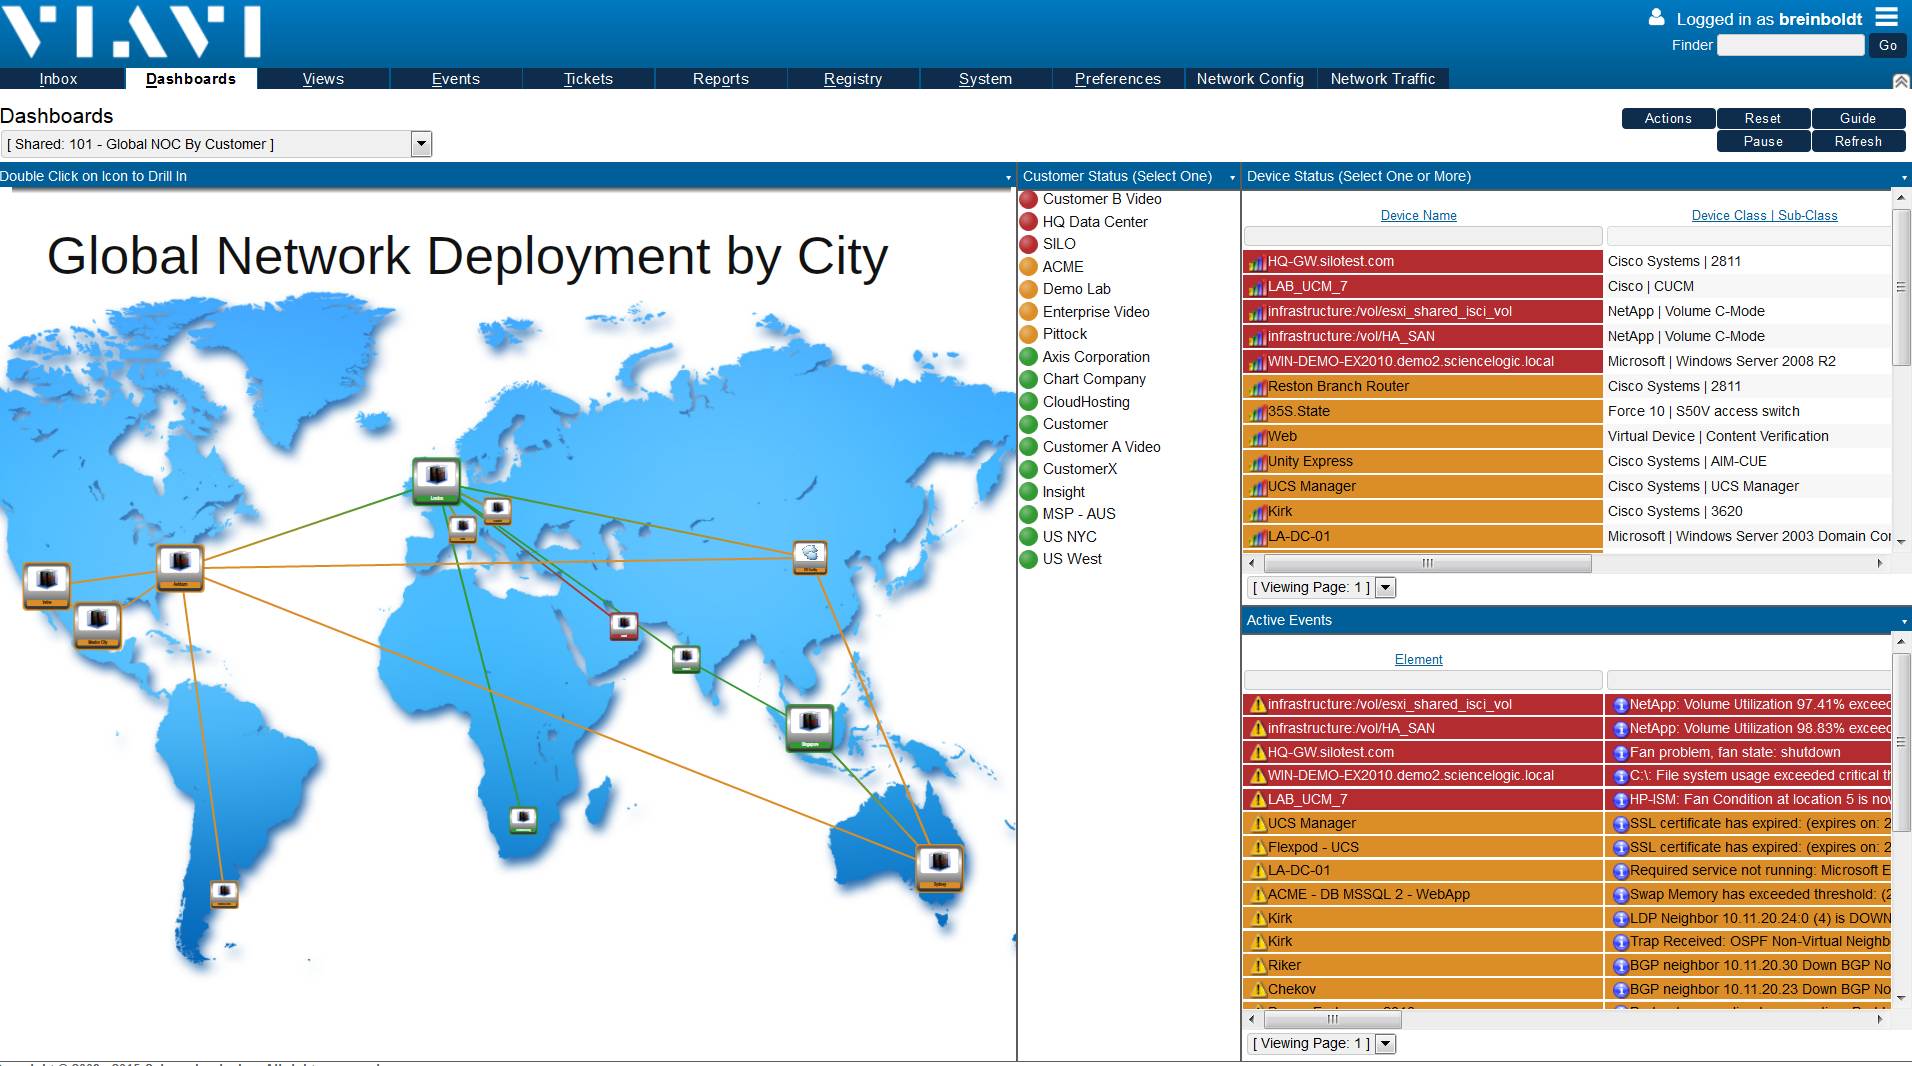Click the Sydney node in Australia
The width and height of the screenshot is (1912, 1066).
(939, 866)
